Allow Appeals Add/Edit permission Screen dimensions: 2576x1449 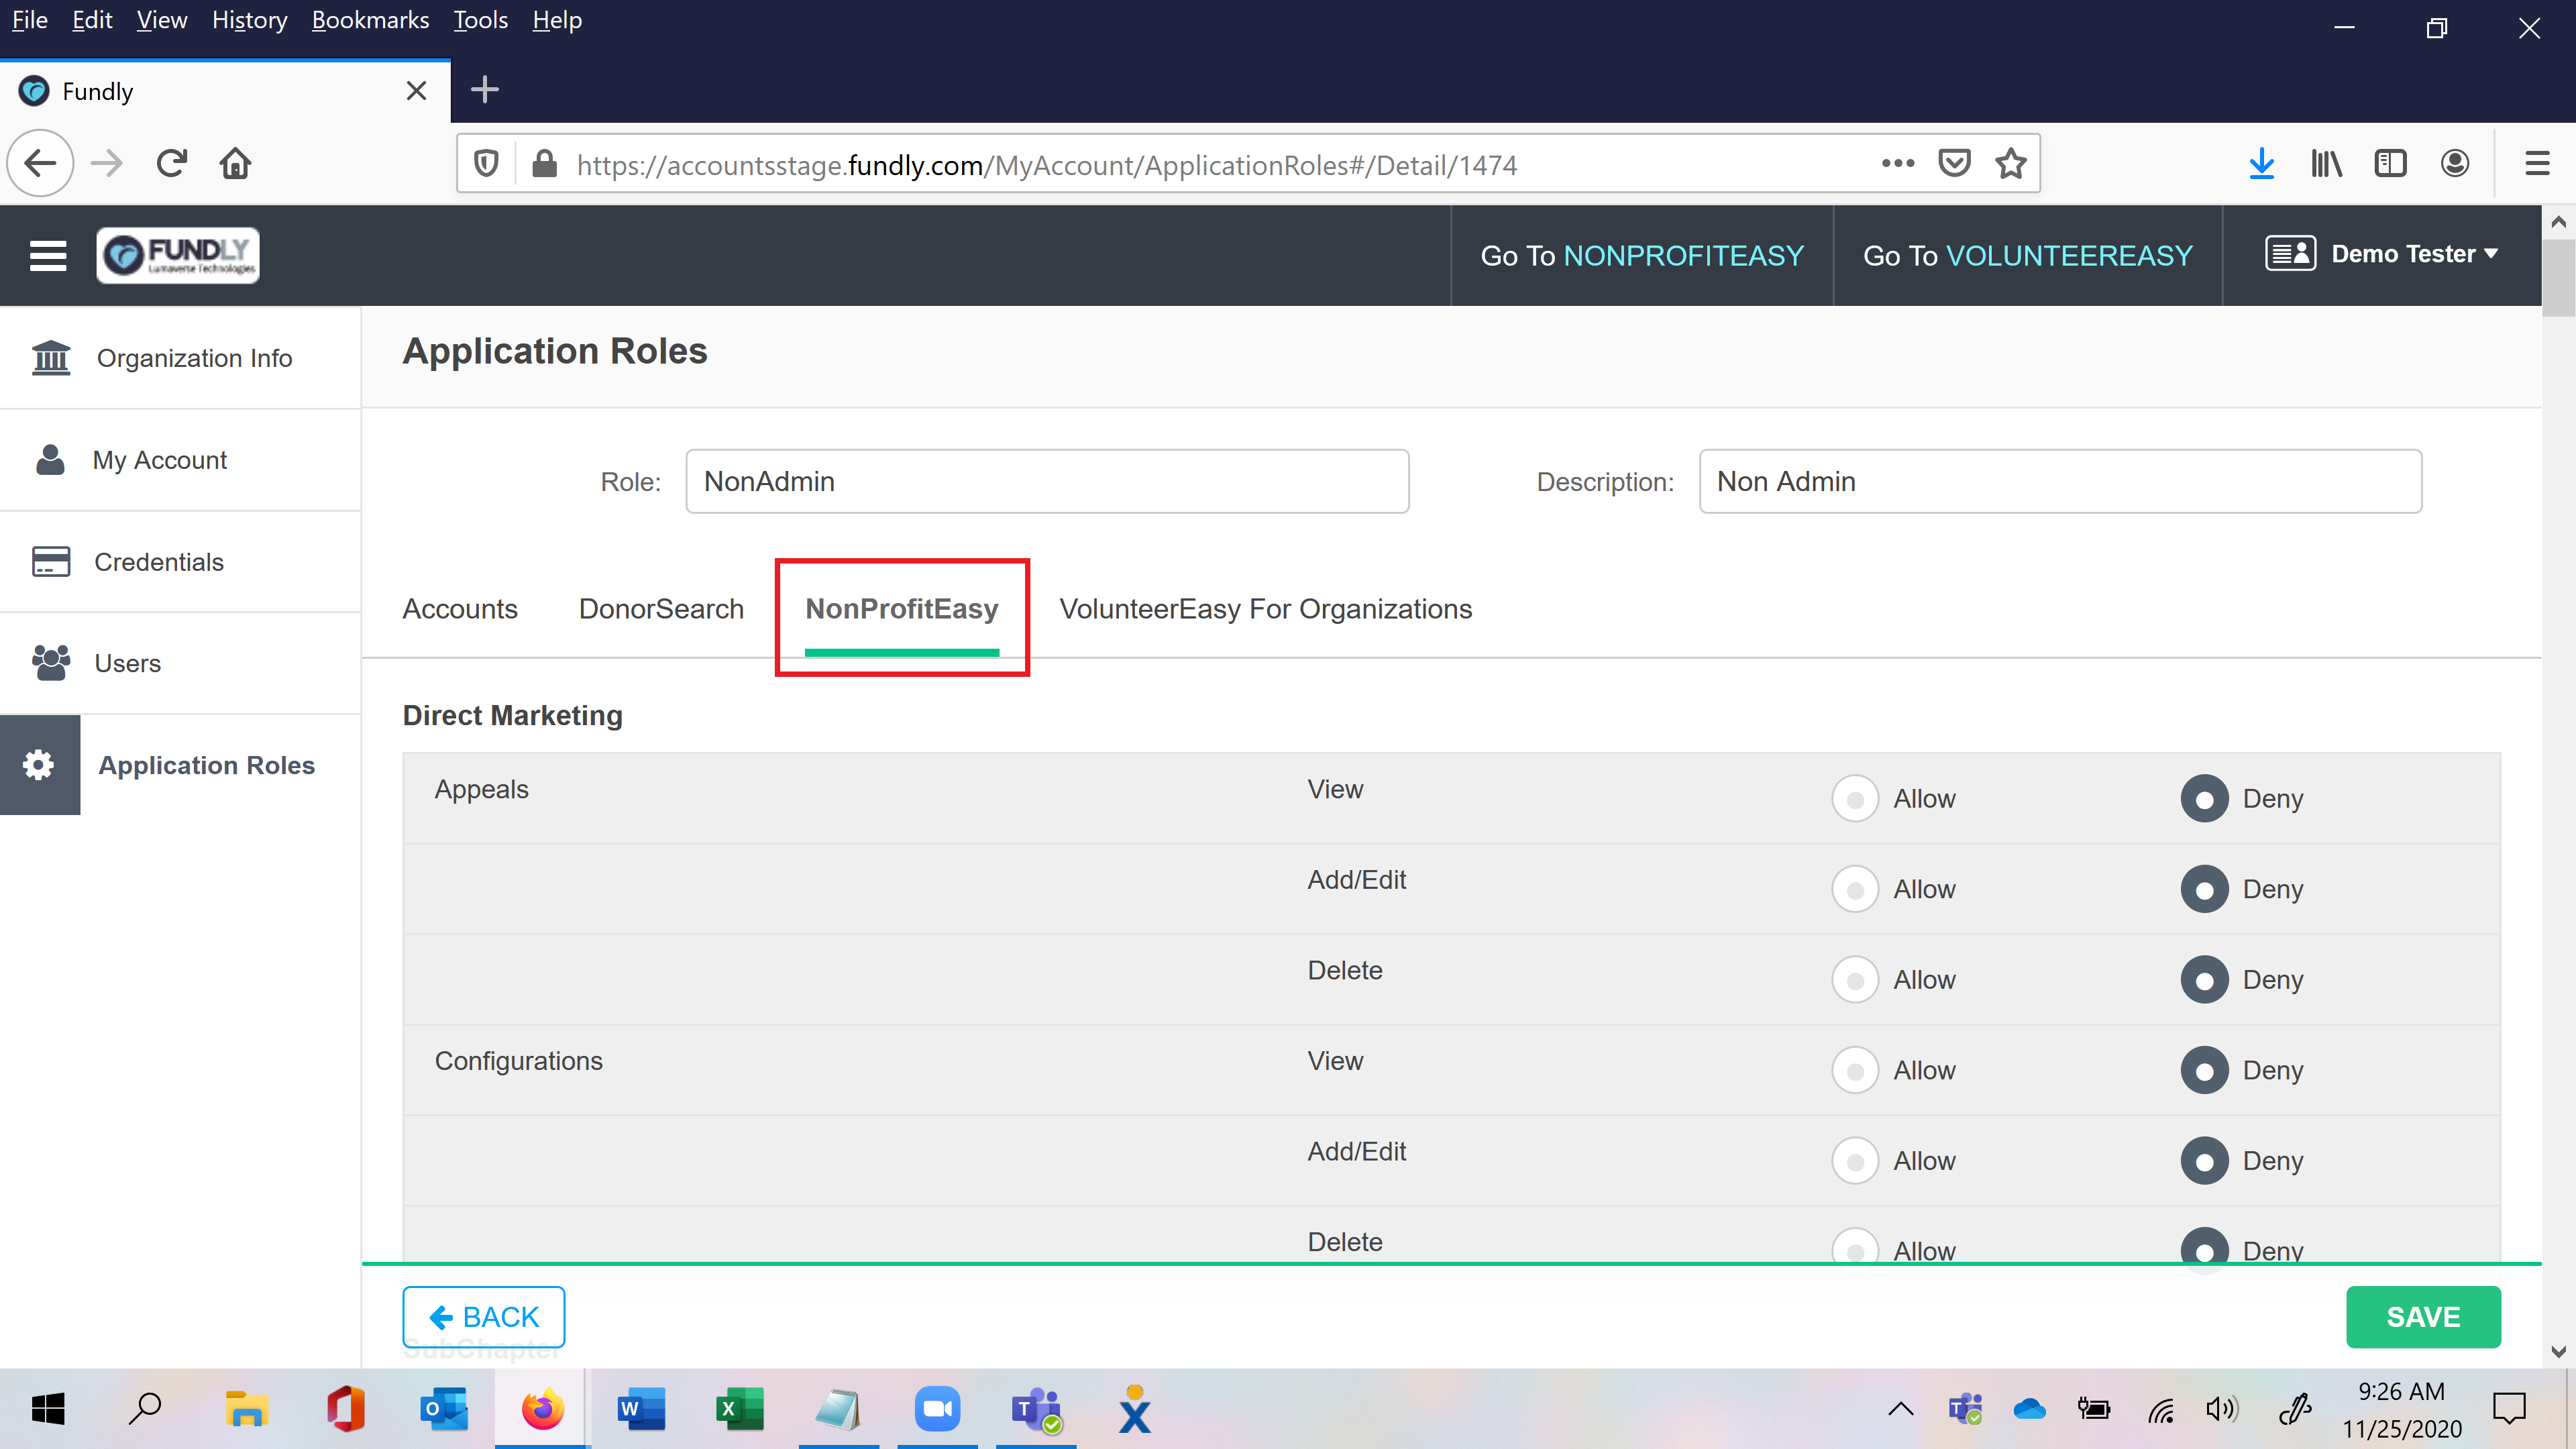tap(1855, 889)
